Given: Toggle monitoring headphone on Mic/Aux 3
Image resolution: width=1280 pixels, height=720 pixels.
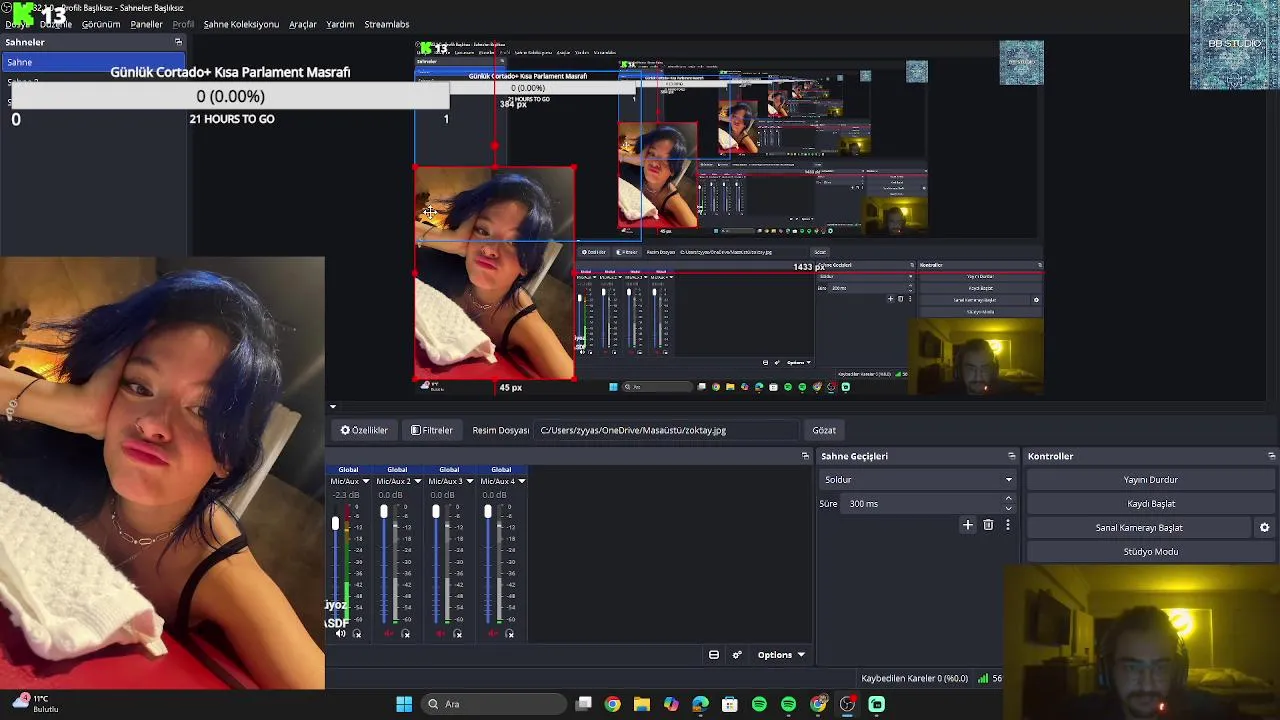Looking at the screenshot, I should point(457,634).
